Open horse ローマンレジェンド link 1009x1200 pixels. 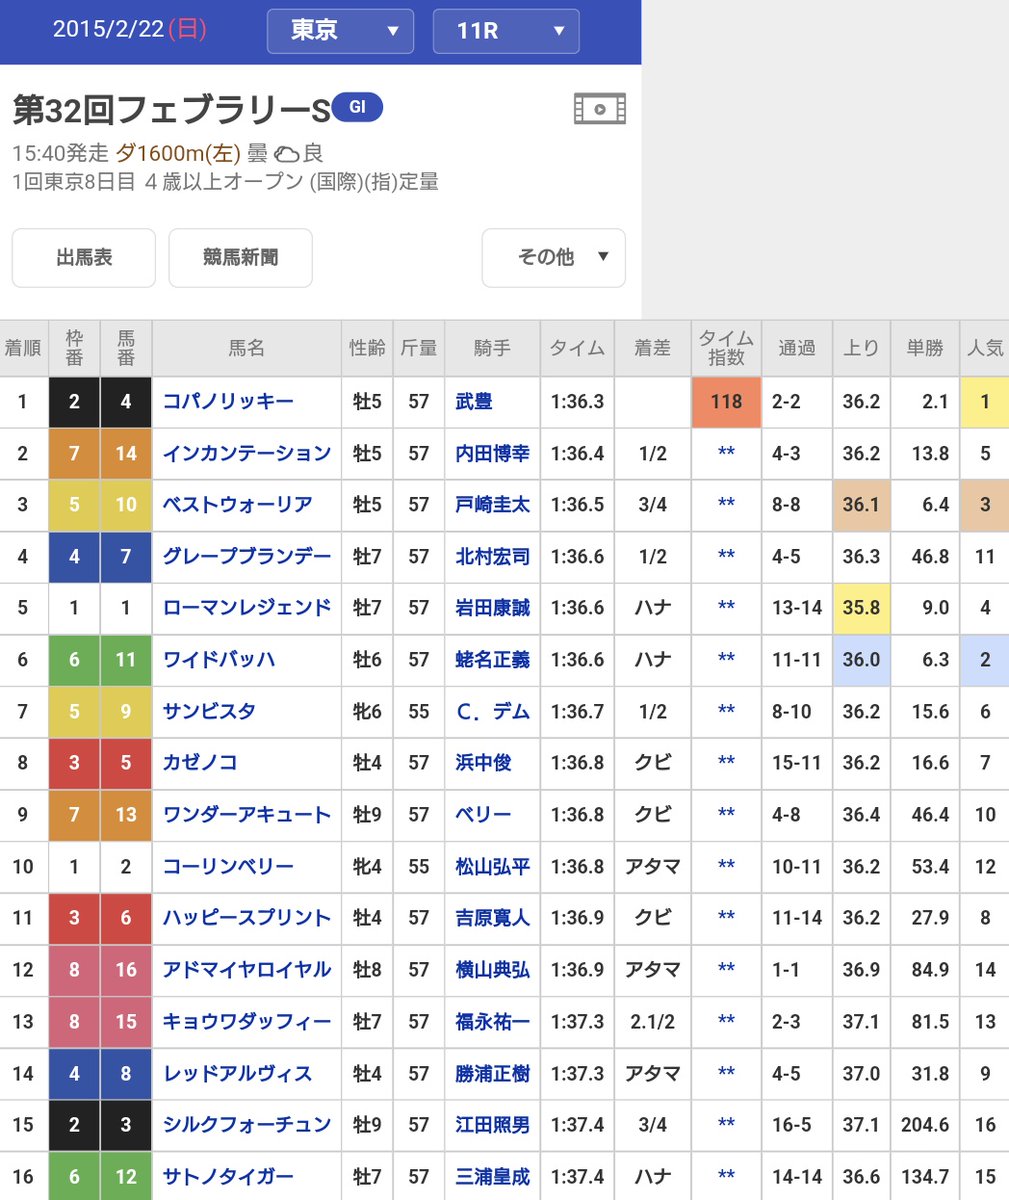(247, 608)
